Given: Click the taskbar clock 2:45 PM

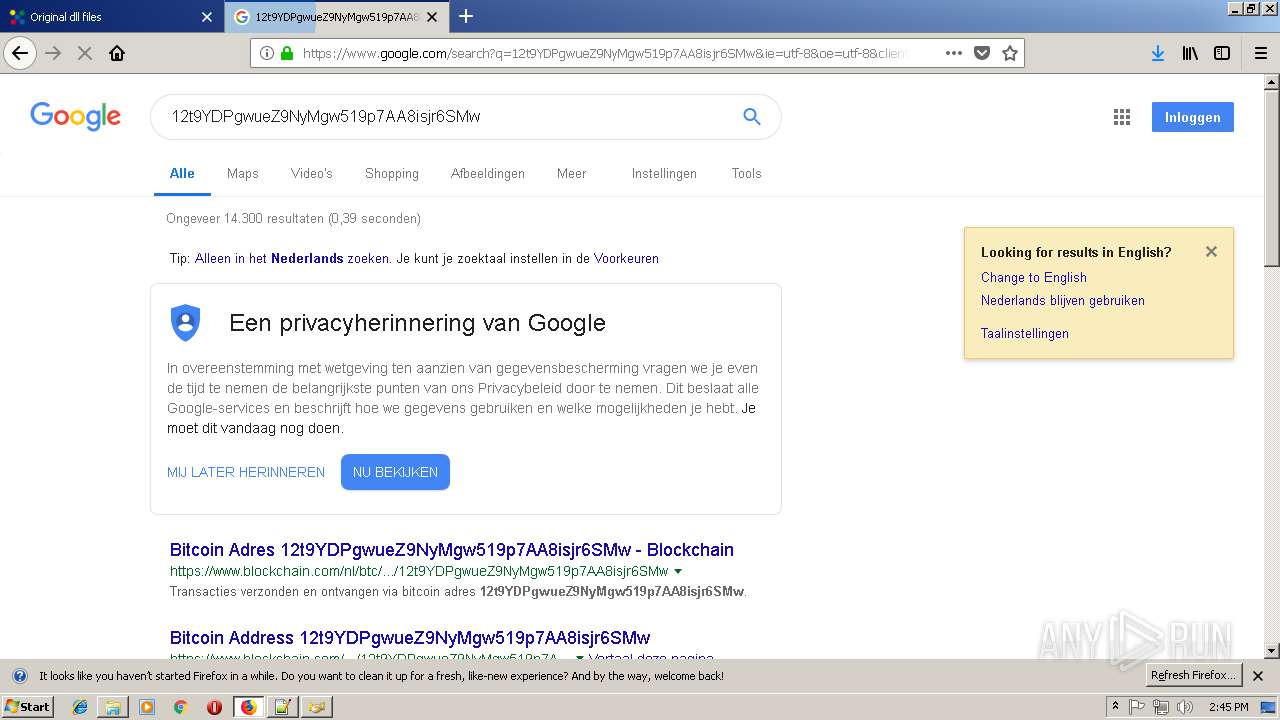Looking at the screenshot, I should point(1229,707).
